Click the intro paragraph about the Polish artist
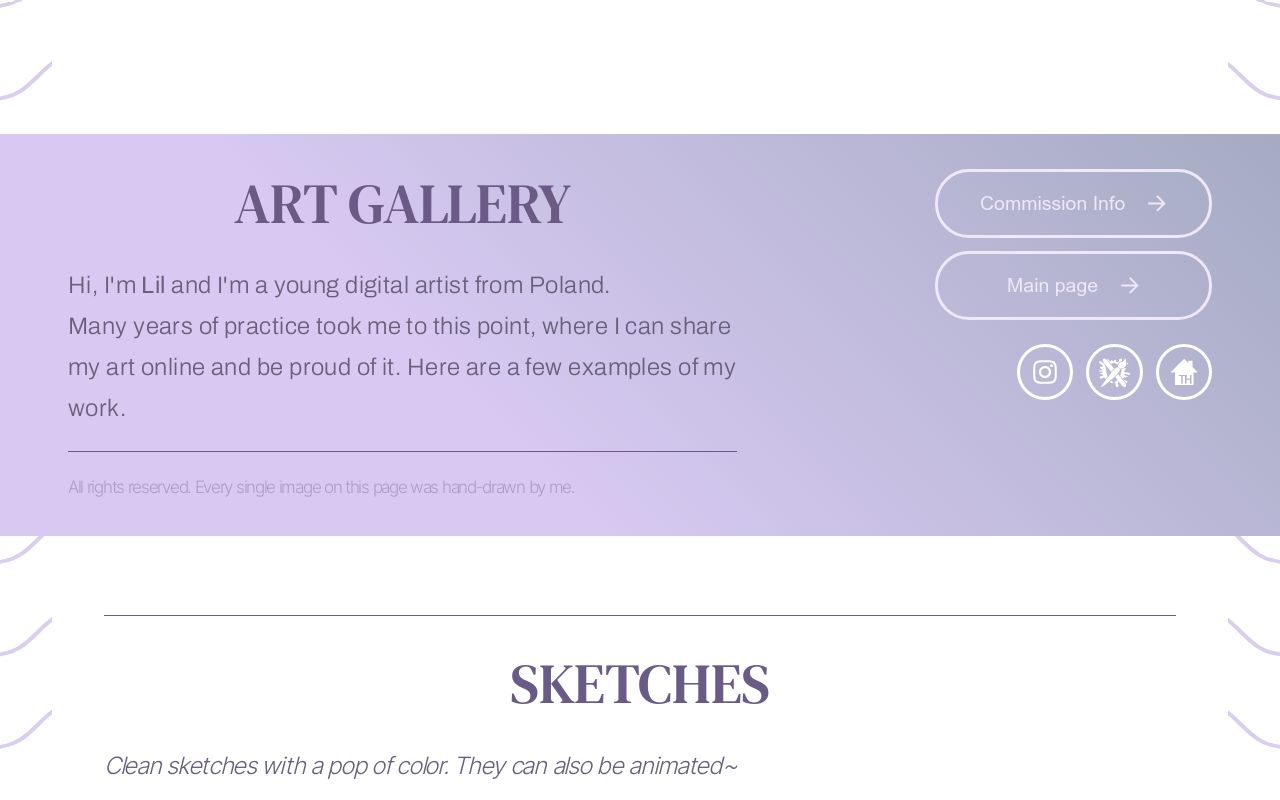Screen dimensions: 1280x800 coord(400,346)
